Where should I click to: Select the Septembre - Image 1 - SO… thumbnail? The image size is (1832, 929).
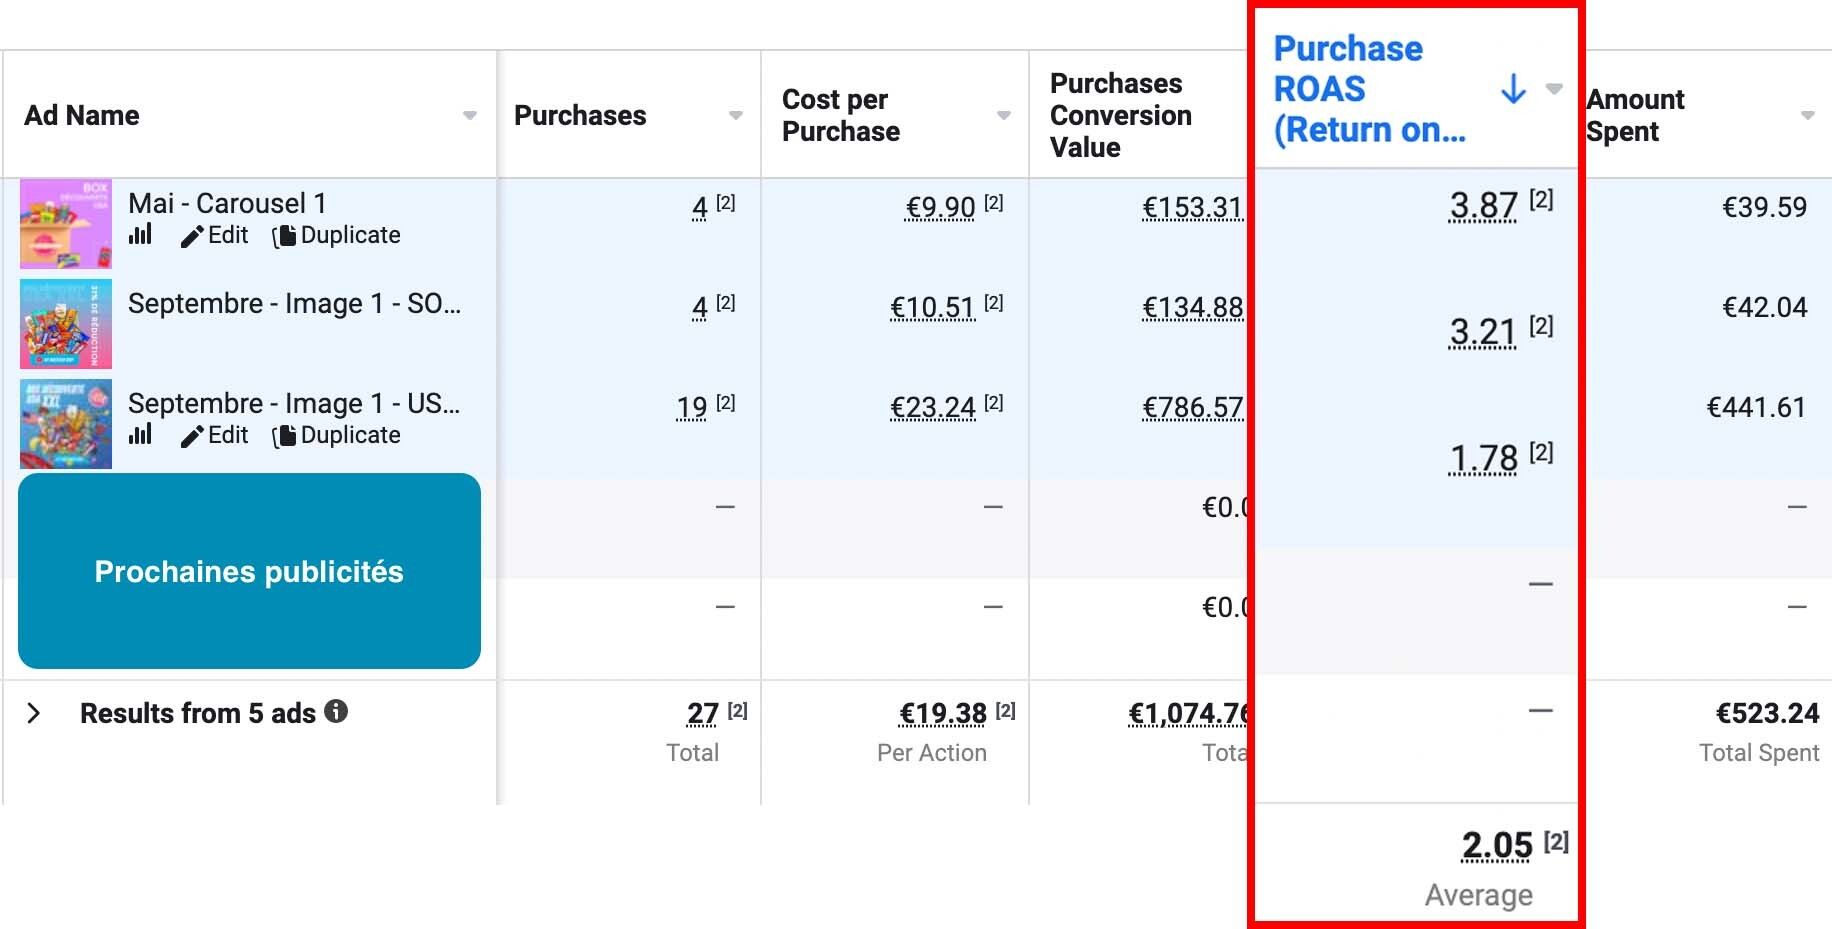pos(66,324)
